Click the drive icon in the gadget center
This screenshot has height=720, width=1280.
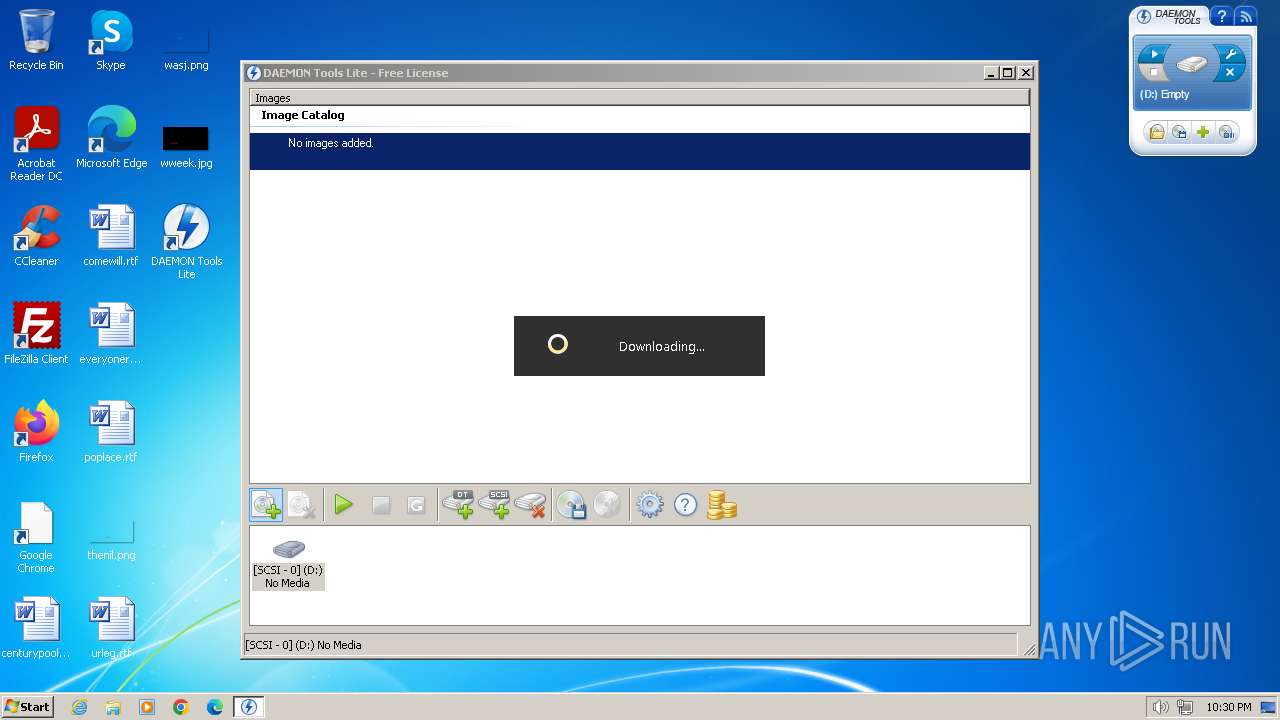pyautogui.click(x=1192, y=64)
